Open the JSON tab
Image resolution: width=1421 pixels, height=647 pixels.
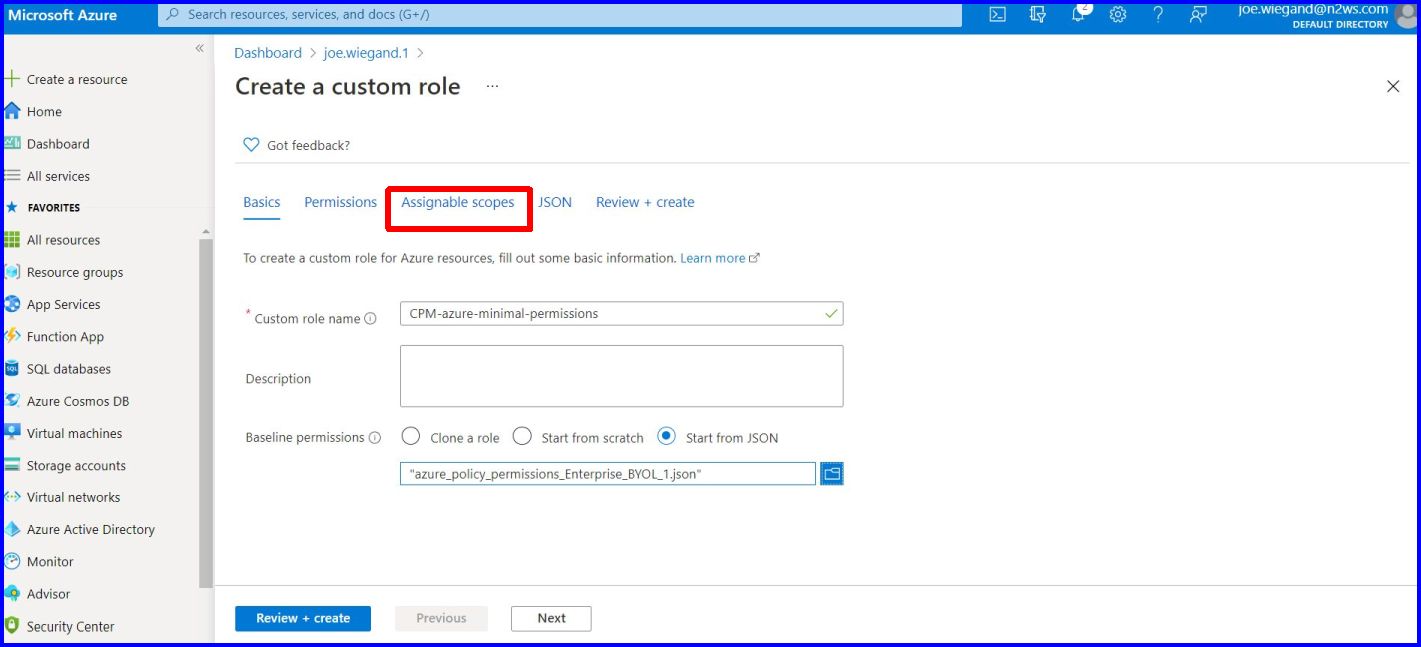point(555,202)
